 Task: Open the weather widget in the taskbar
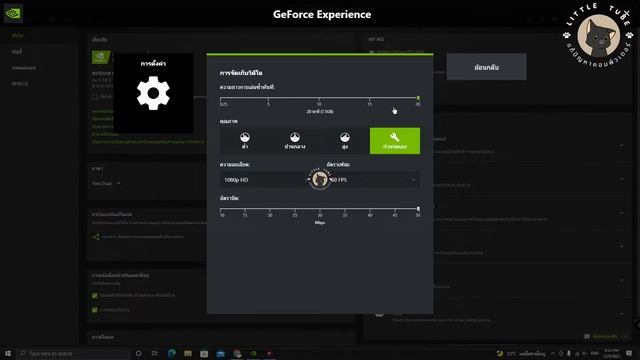tap(521, 353)
